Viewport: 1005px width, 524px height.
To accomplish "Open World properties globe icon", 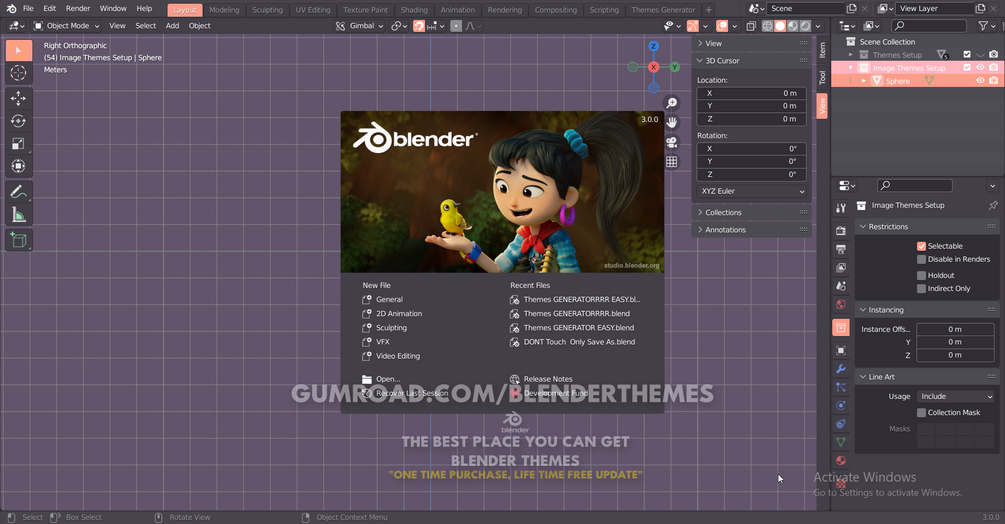I will (841, 305).
